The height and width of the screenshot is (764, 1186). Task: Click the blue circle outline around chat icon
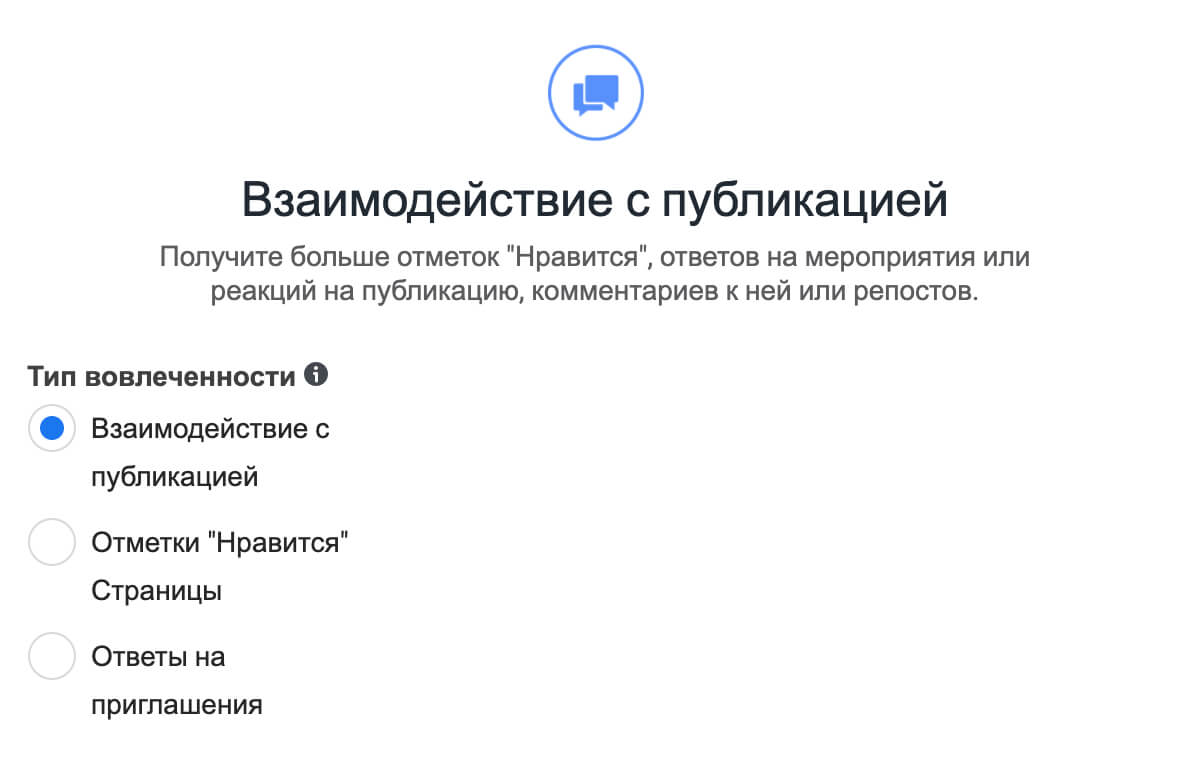(x=596, y=93)
